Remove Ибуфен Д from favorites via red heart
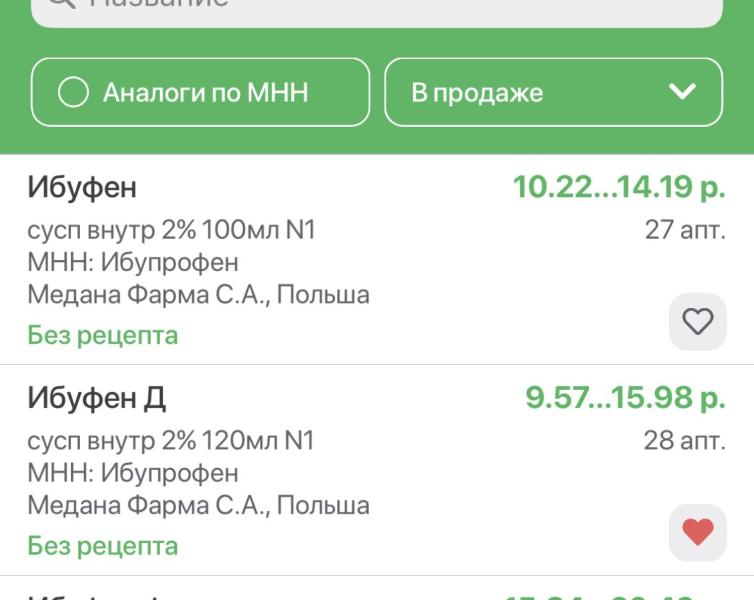Image resolution: width=754 pixels, height=600 pixels. click(x=697, y=532)
